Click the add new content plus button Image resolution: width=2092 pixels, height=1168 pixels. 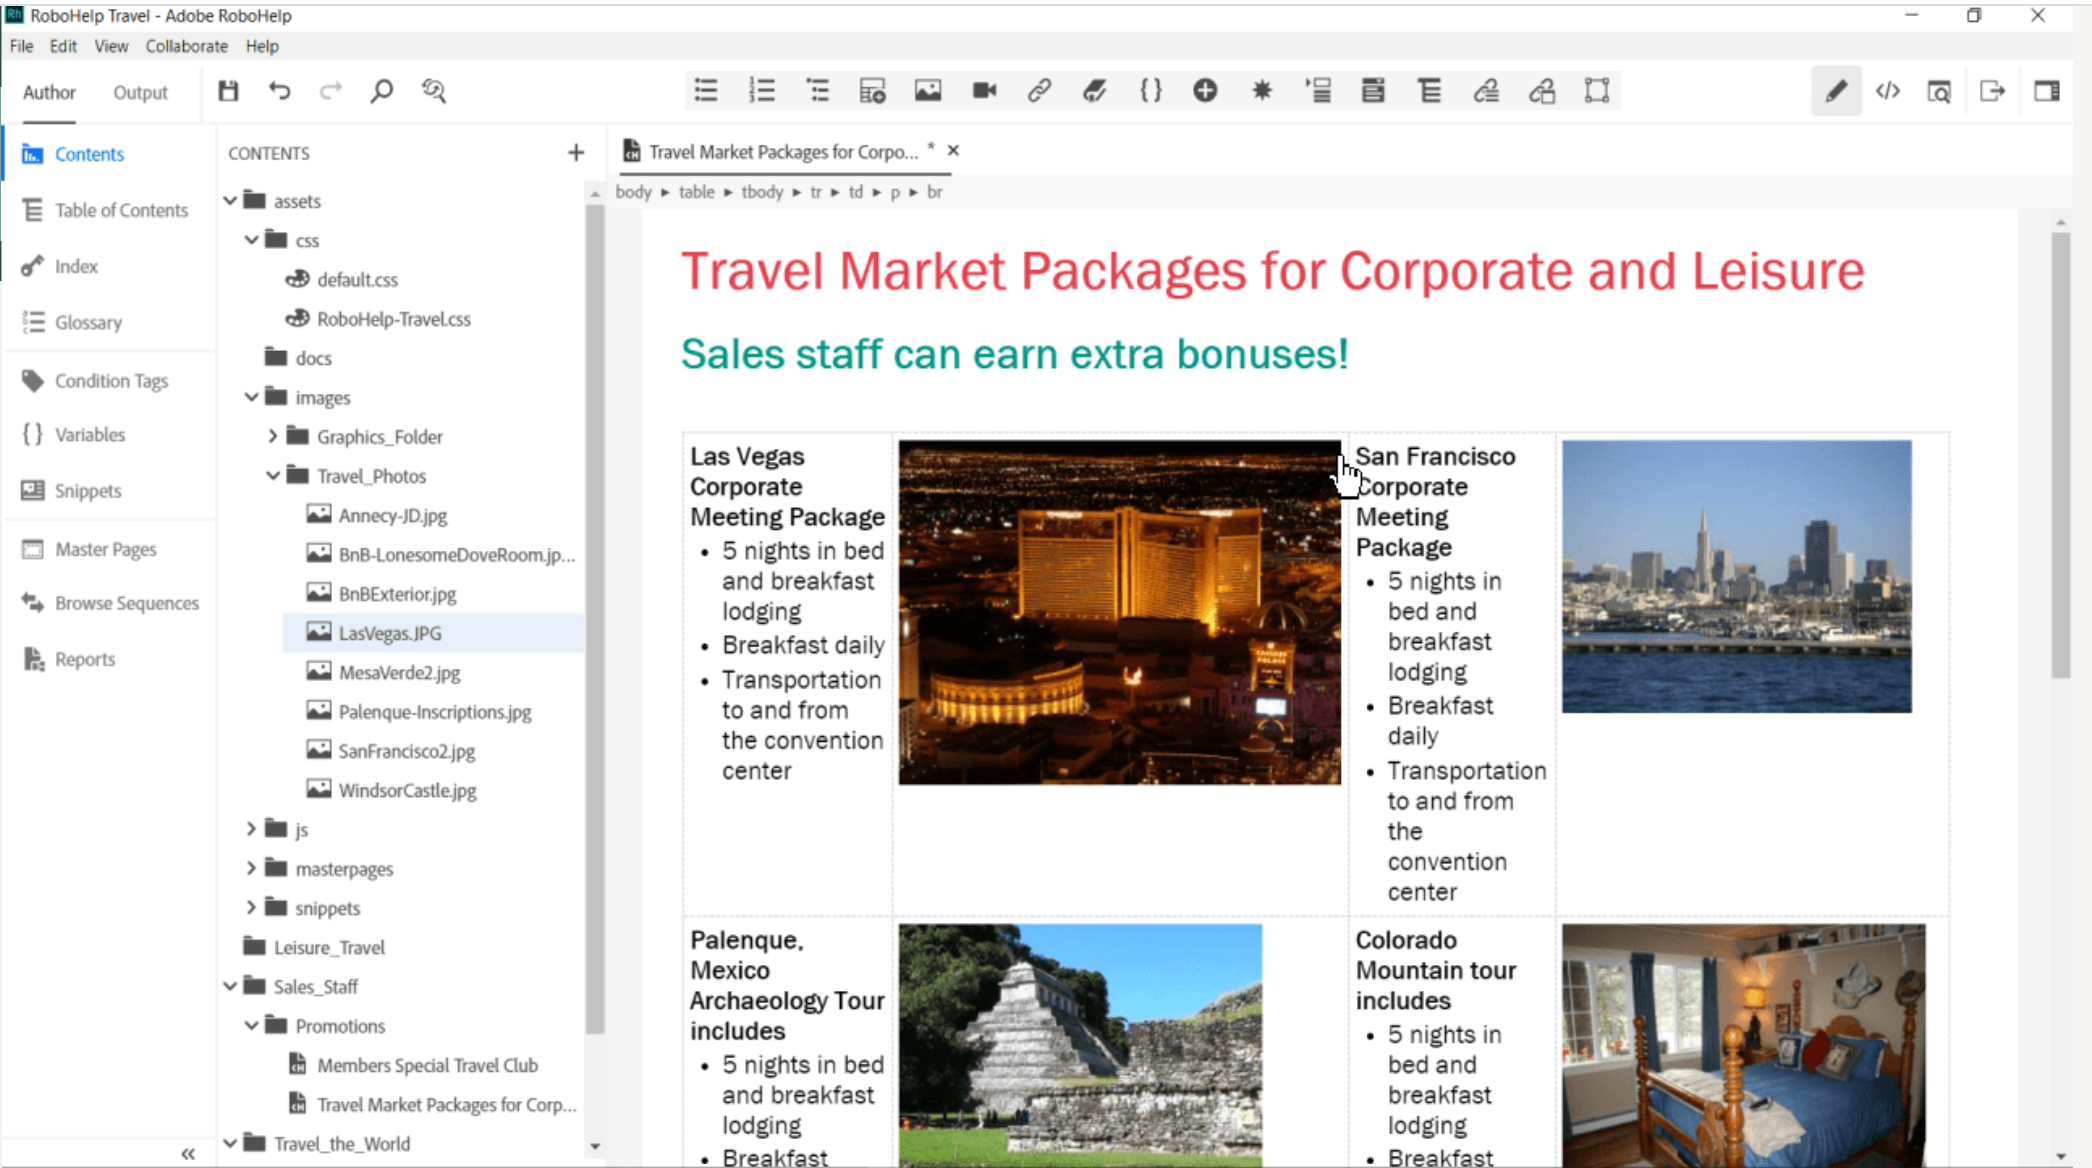(x=576, y=153)
